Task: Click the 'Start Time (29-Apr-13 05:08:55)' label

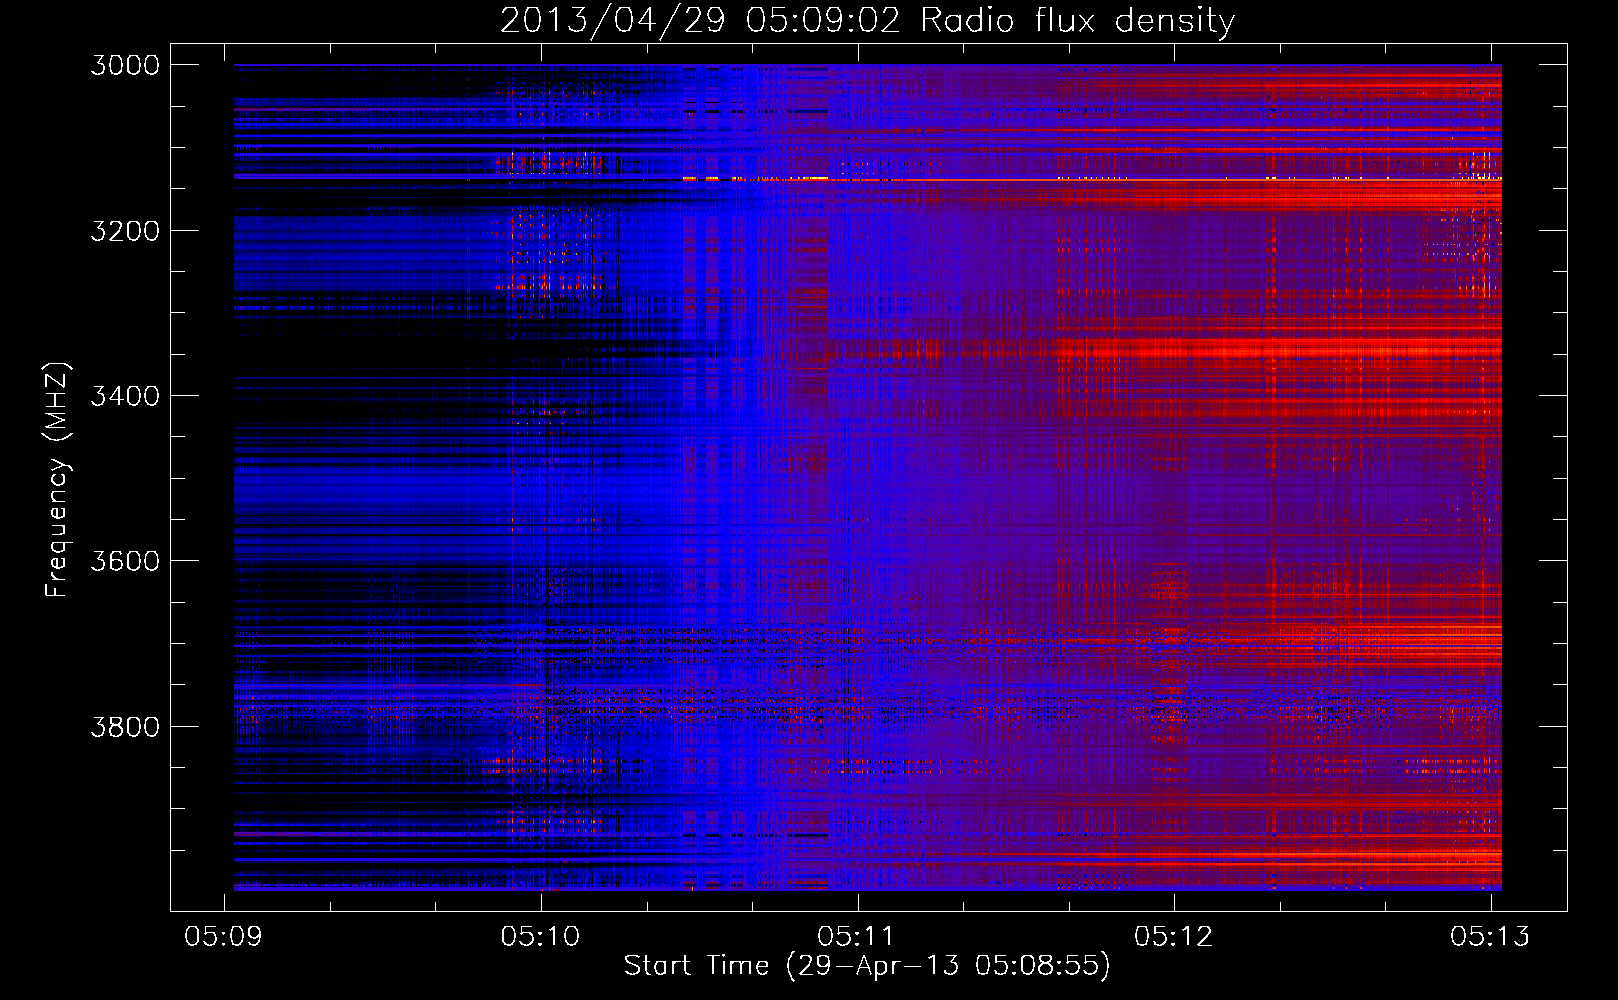Action: [867, 966]
